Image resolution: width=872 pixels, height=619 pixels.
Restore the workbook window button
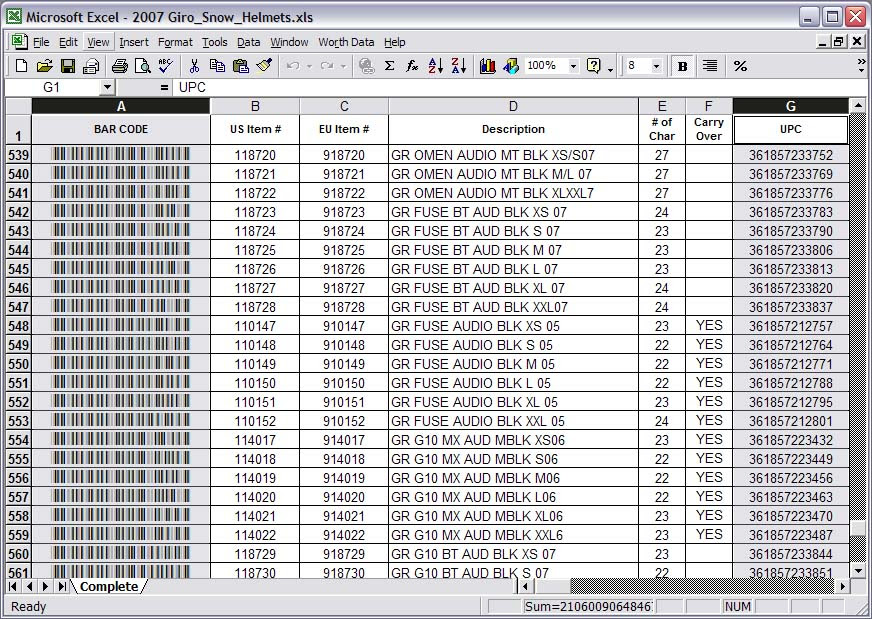[x=839, y=42]
